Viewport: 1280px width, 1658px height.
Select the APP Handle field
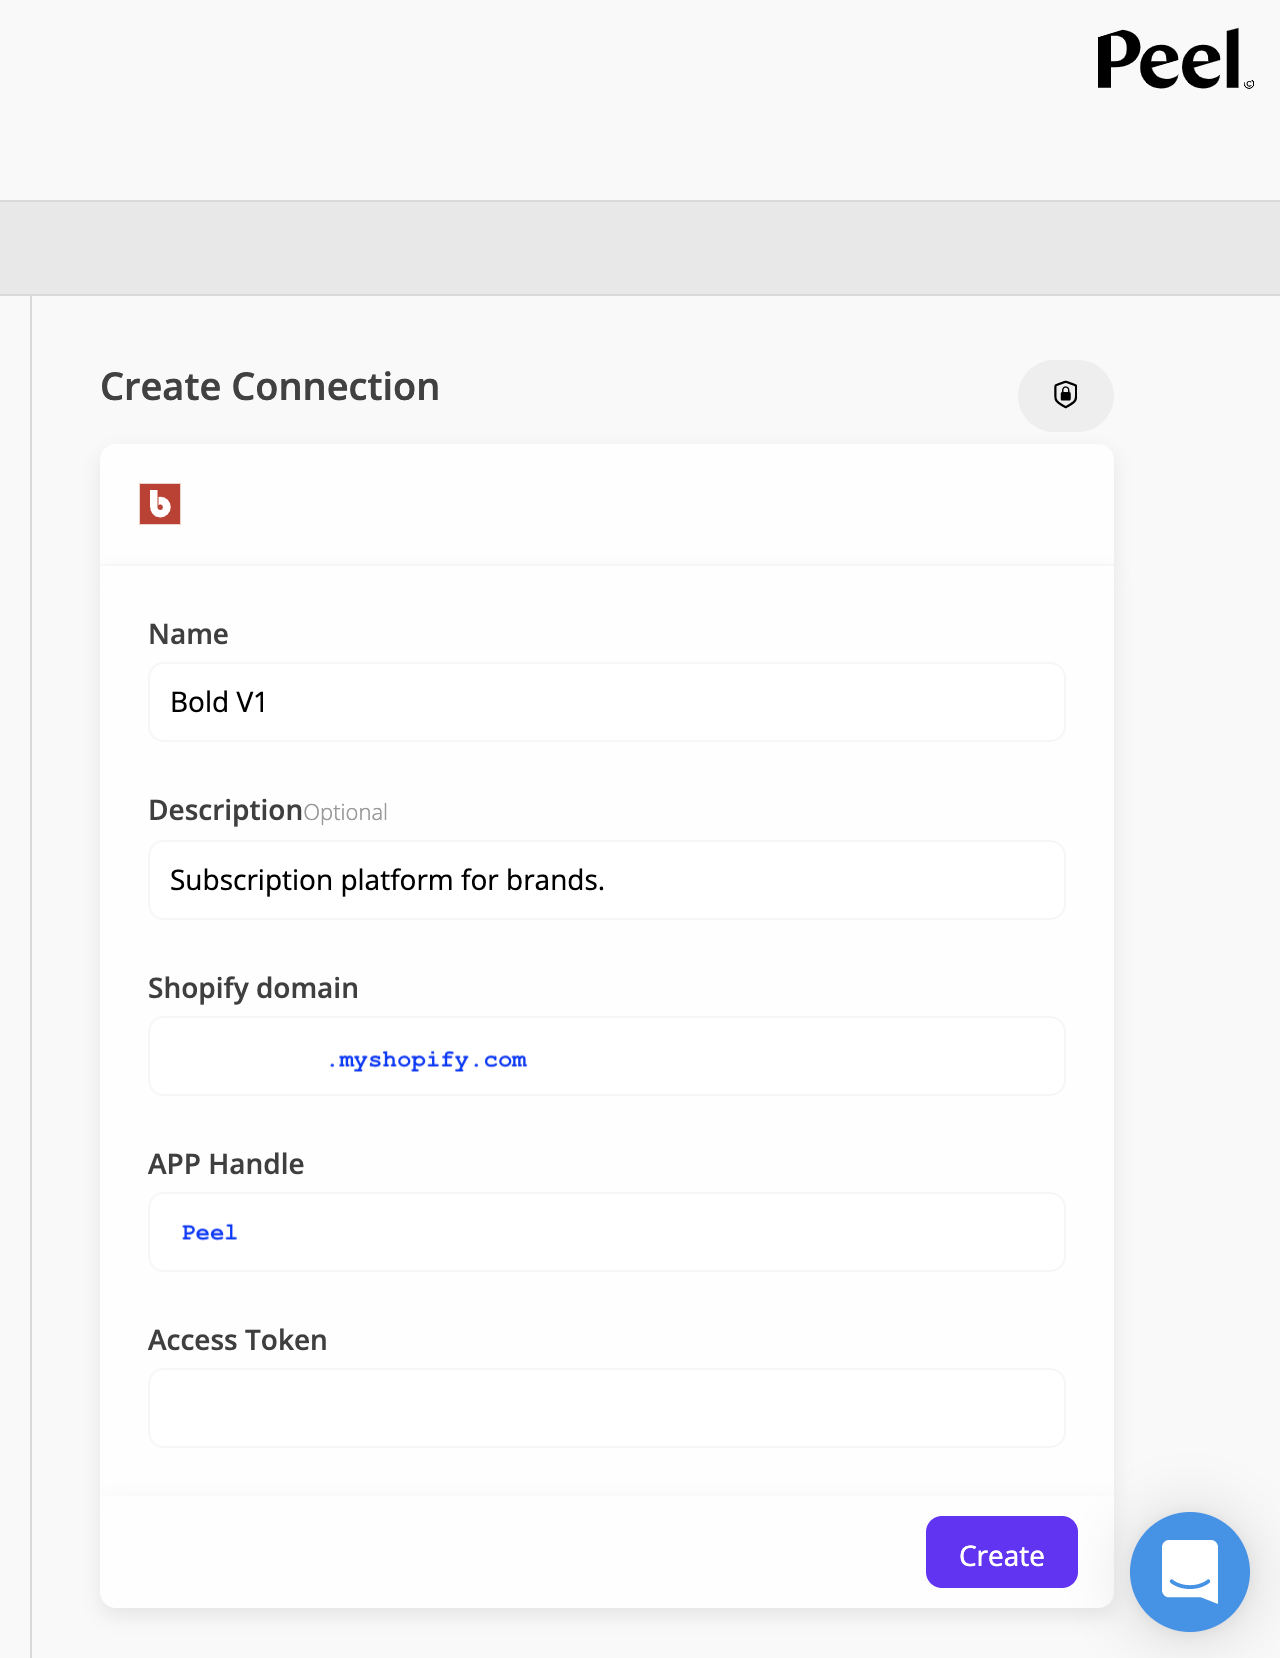point(607,1232)
